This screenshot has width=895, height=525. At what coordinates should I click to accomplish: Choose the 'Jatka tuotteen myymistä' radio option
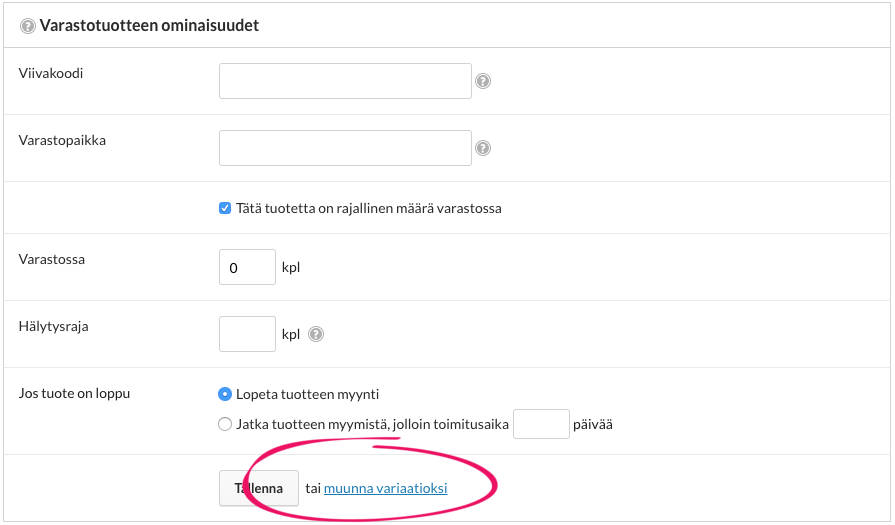[x=225, y=424]
